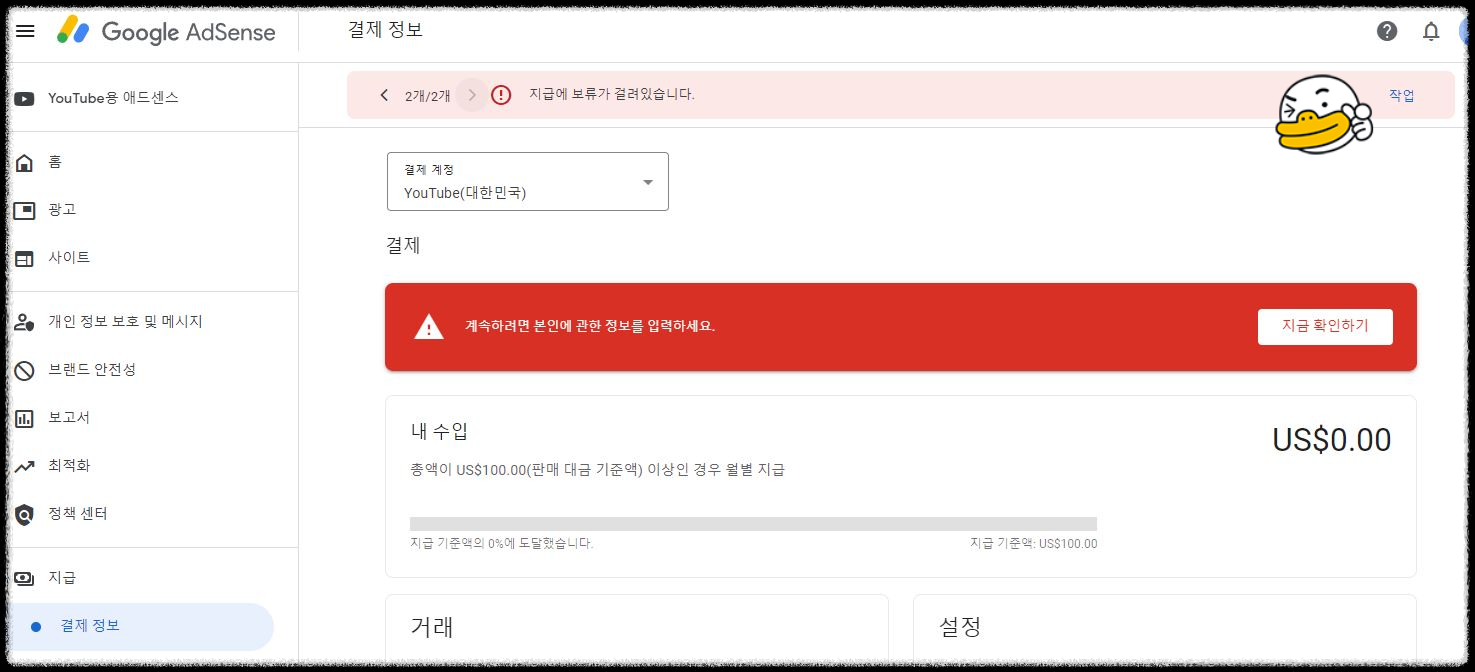Image resolution: width=1475 pixels, height=672 pixels.
Task: Click 지급 기준액: US$100.00 label
Action: tap(1033, 544)
